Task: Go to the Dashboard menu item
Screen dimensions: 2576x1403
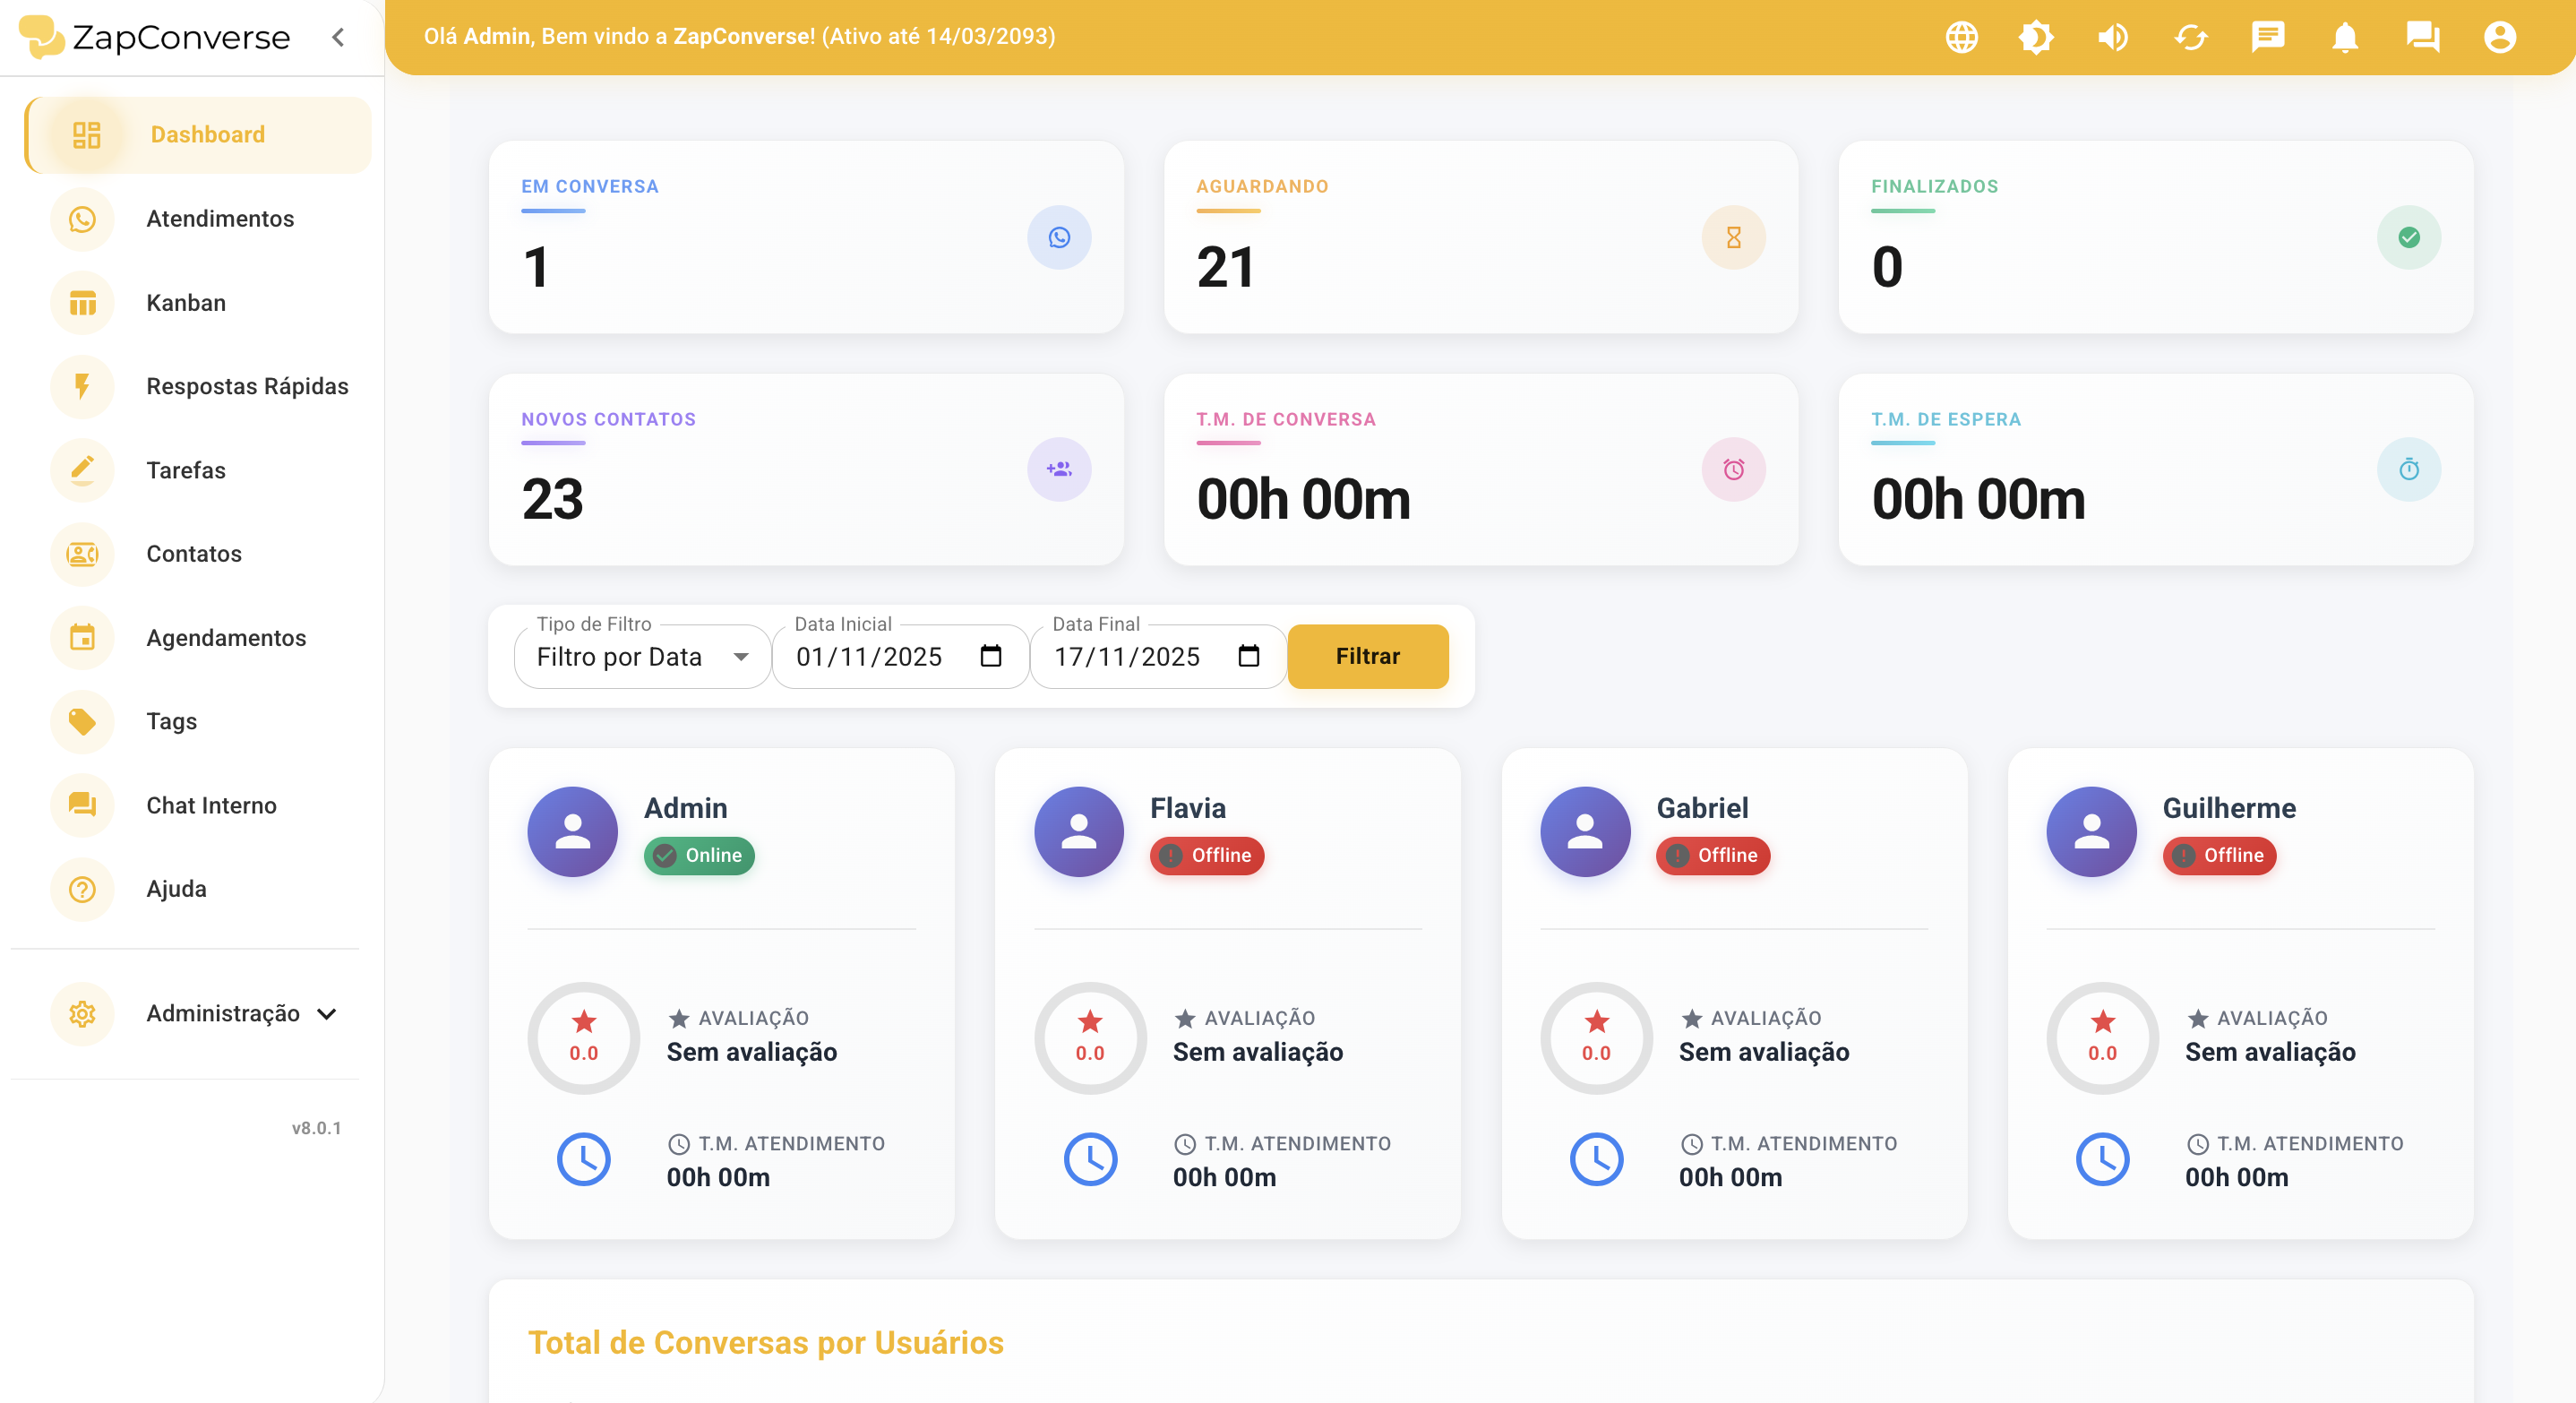Action: (x=206, y=134)
